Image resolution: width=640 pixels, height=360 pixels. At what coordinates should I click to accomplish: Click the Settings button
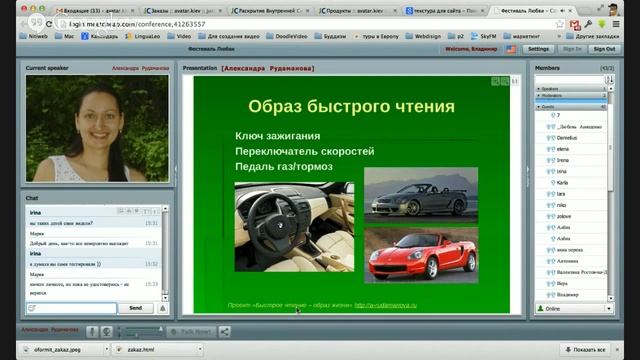(538, 49)
